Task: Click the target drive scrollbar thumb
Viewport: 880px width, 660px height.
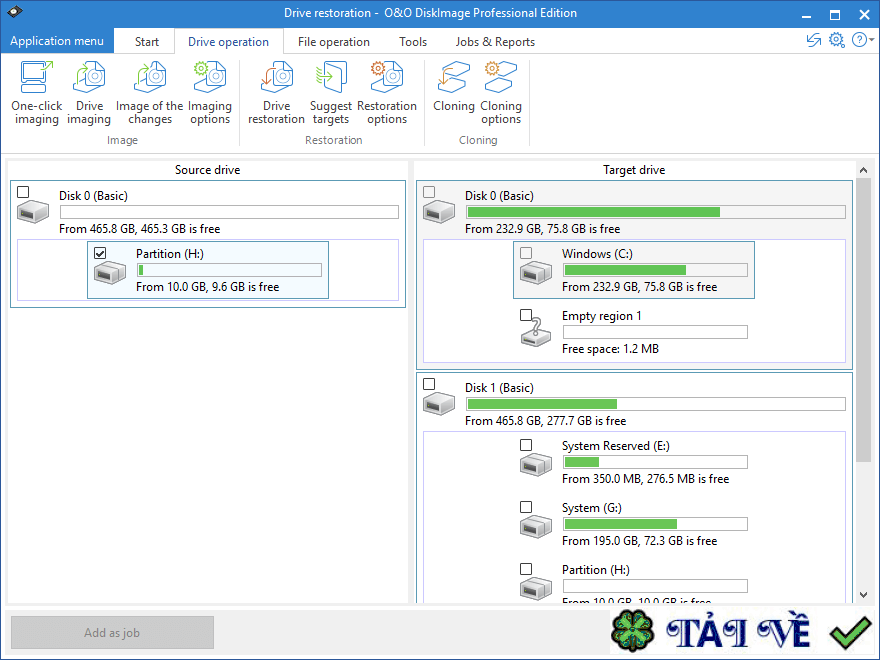Action: click(863, 320)
